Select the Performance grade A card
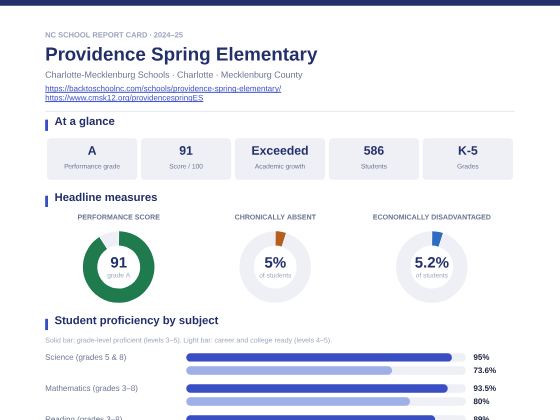The height and width of the screenshot is (420, 560). [92, 159]
